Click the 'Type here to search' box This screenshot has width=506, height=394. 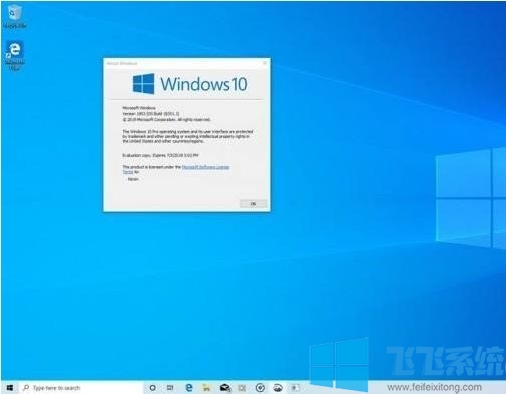click(x=80, y=388)
